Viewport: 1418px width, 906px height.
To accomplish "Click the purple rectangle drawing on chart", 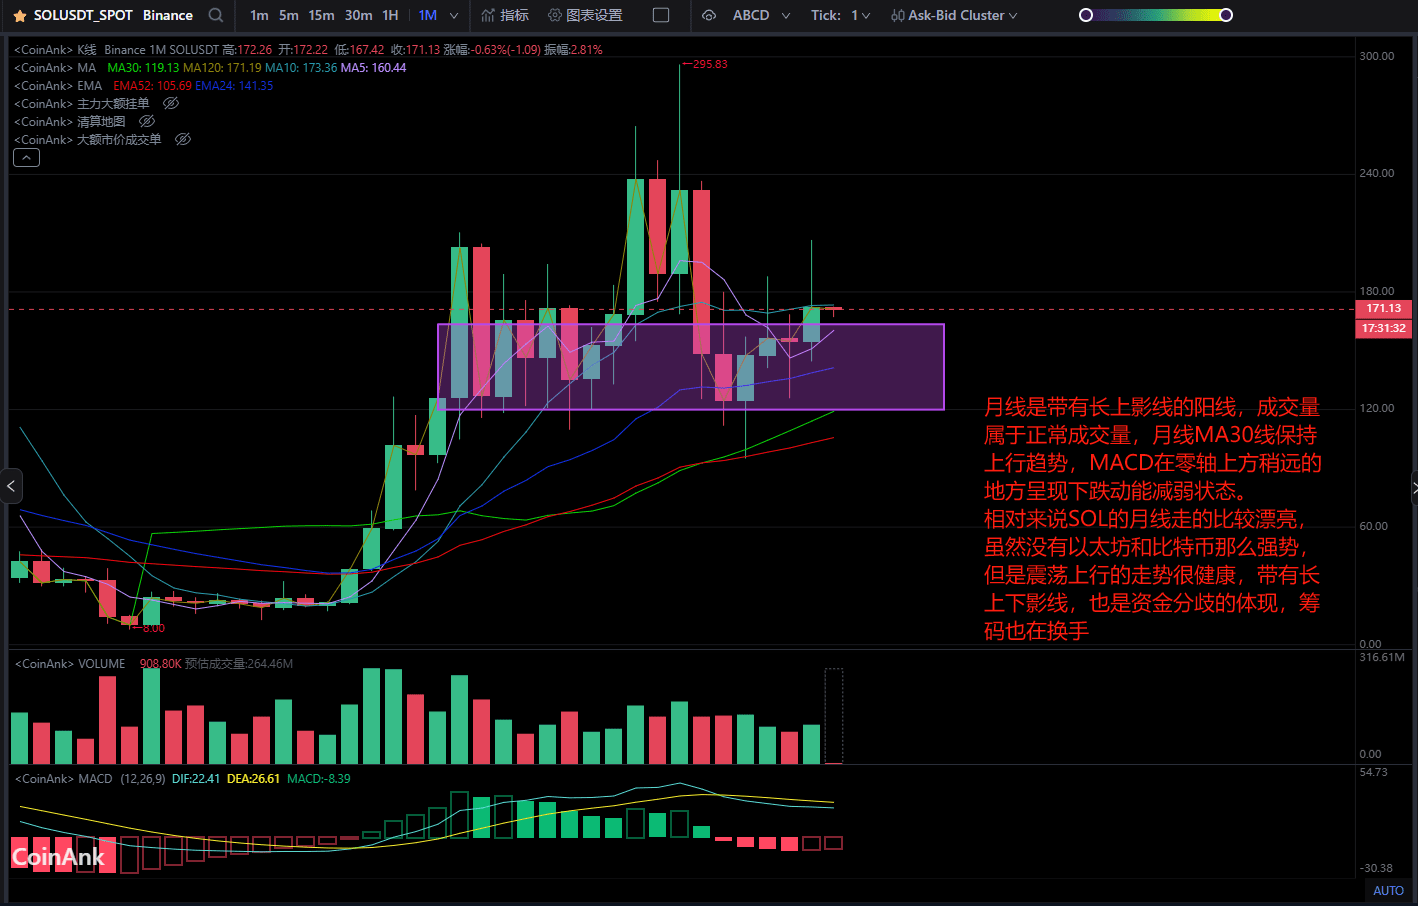I will pyautogui.click(x=691, y=367).
